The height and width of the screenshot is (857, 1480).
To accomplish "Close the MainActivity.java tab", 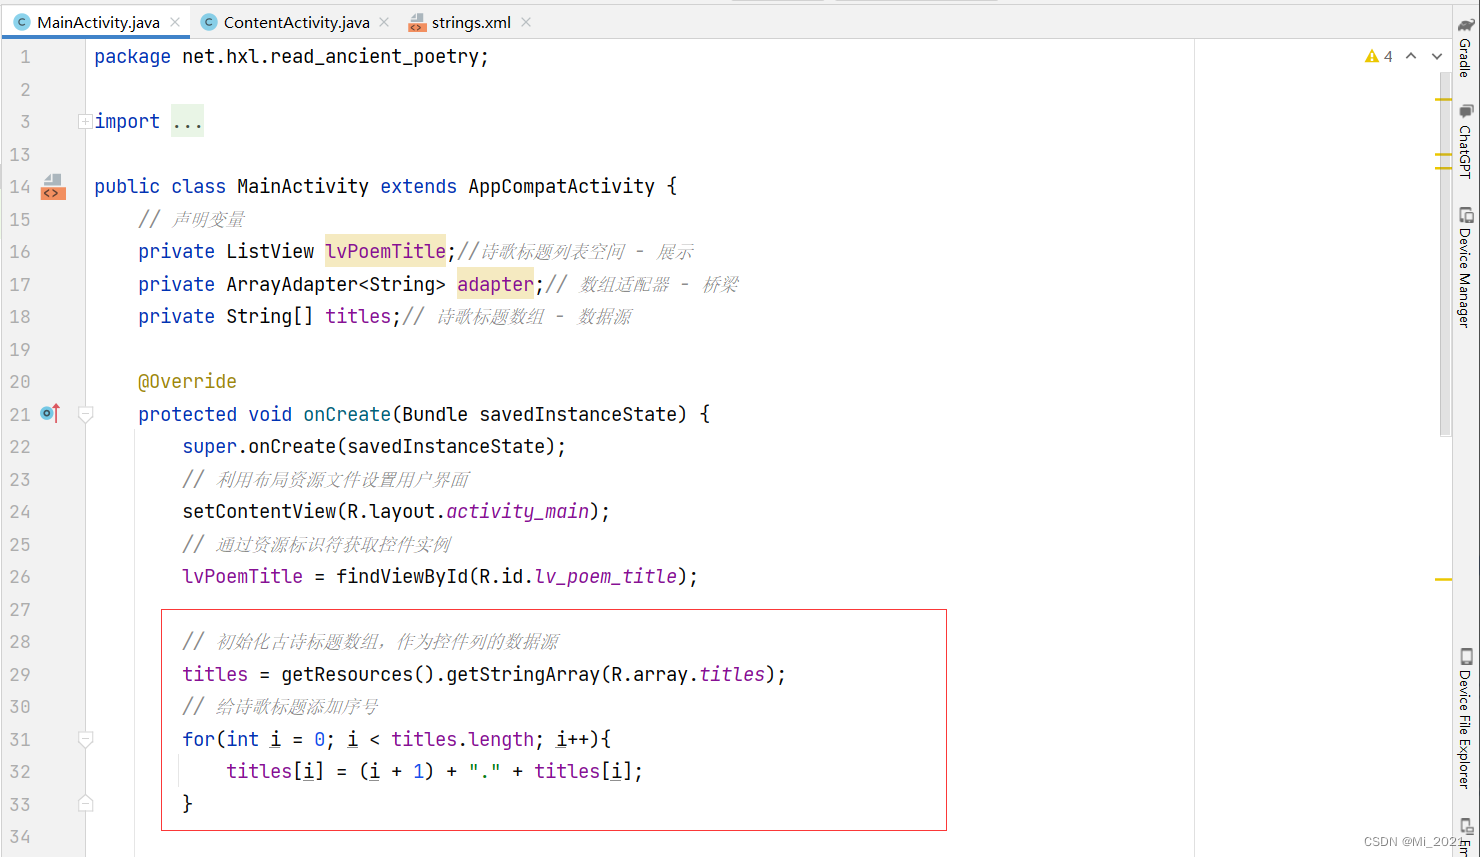I will tap(175, 22).
